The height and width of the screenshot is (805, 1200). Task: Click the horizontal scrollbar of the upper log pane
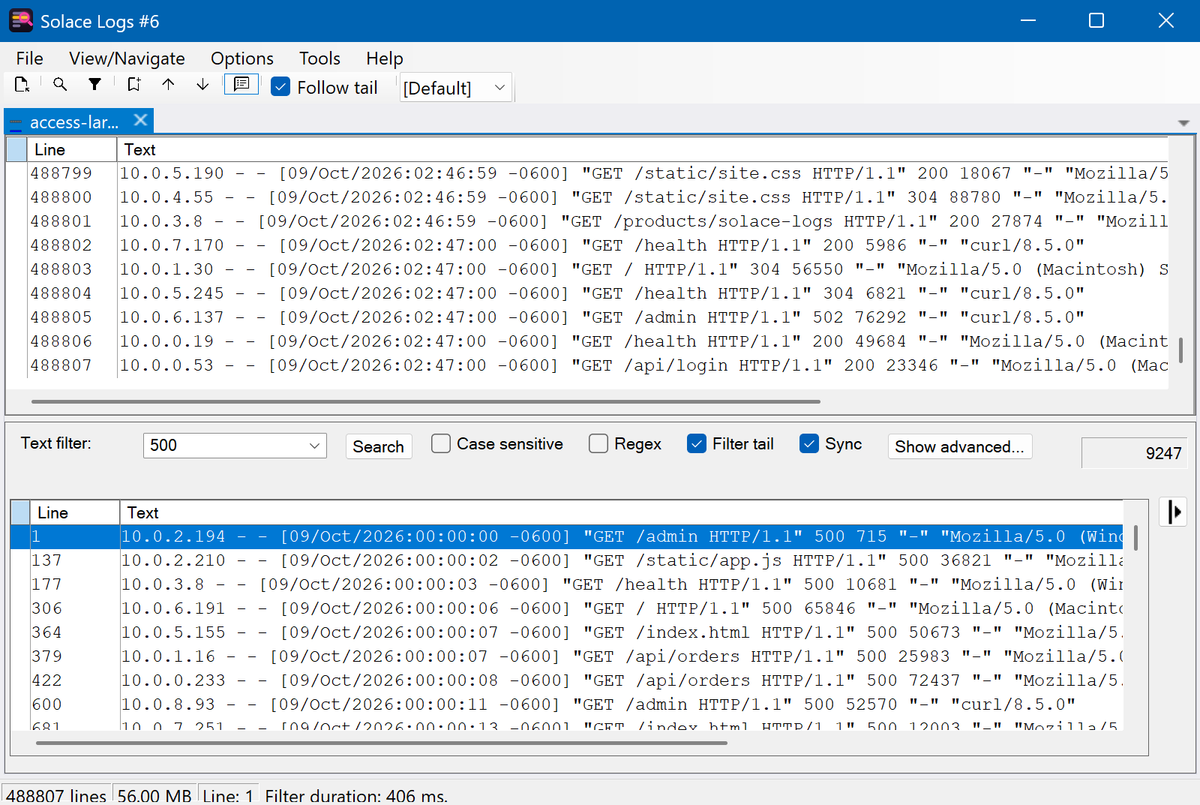pyautogui.click(x=425, y=402)
